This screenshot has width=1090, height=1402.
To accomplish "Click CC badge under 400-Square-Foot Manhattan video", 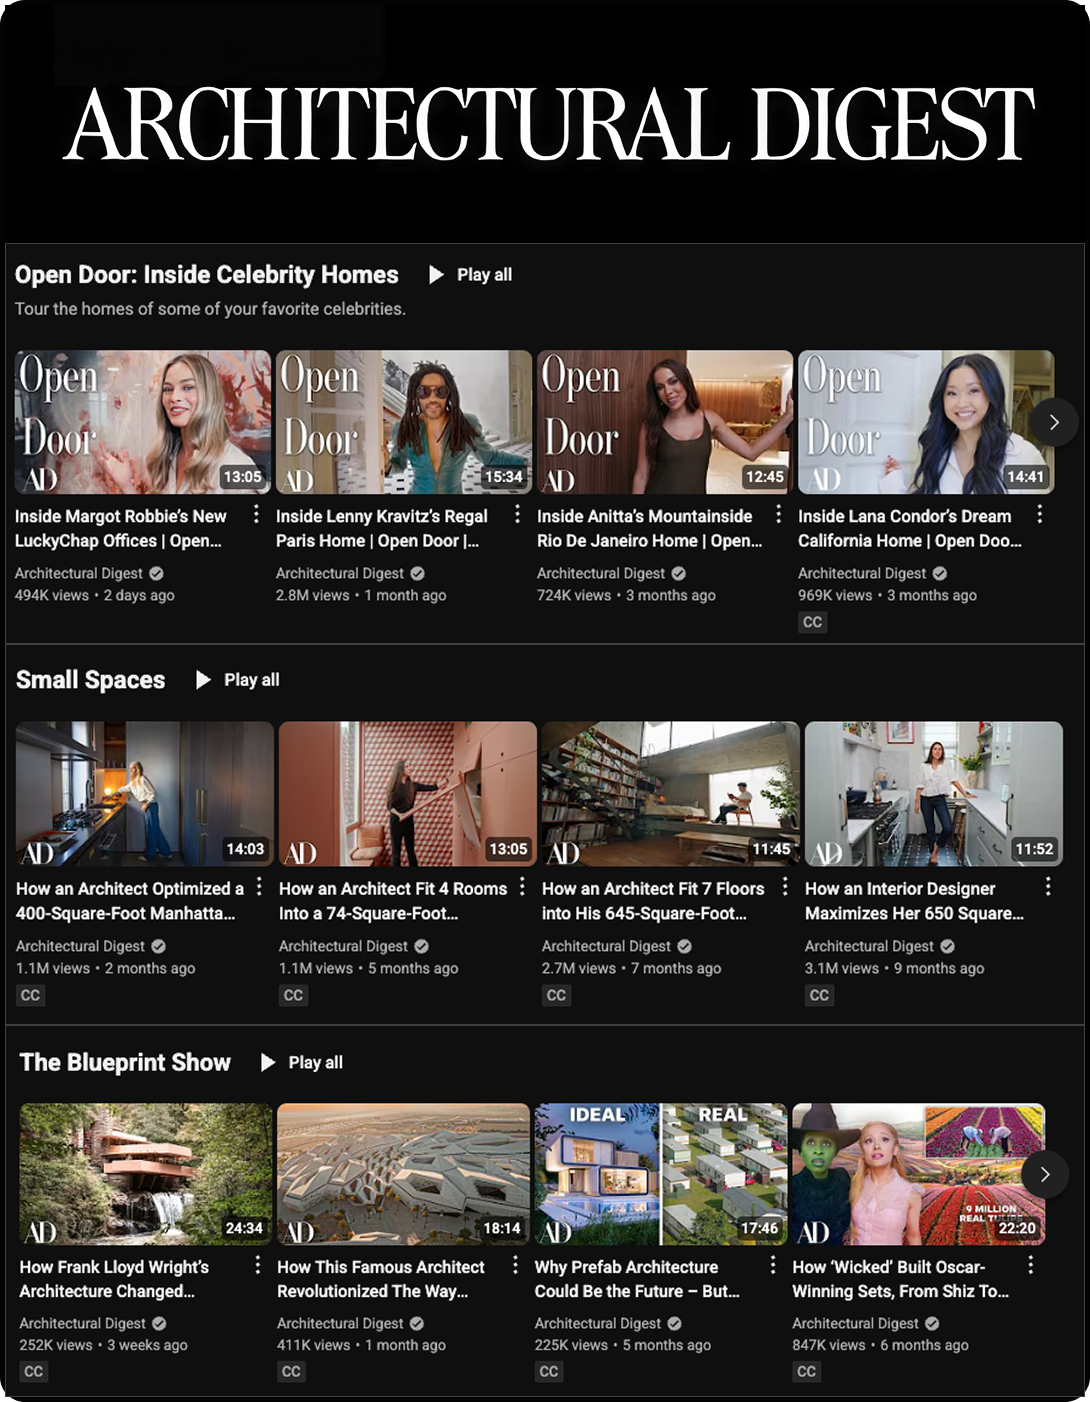I will tap(30, 995).
